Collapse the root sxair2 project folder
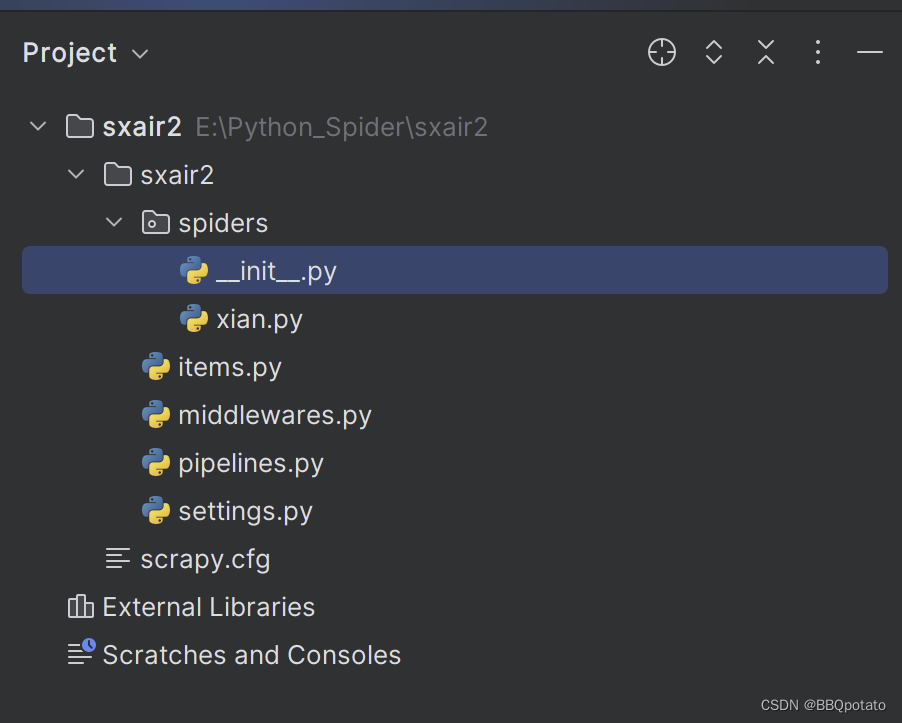Image resolution: width=902 pixels, height=723 pixels. 38,127
